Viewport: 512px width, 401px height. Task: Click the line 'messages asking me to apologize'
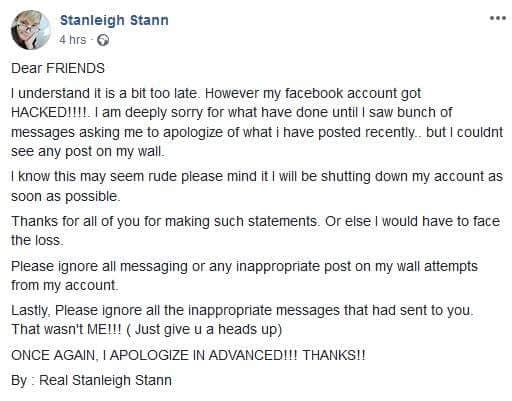tap(257, 132)
